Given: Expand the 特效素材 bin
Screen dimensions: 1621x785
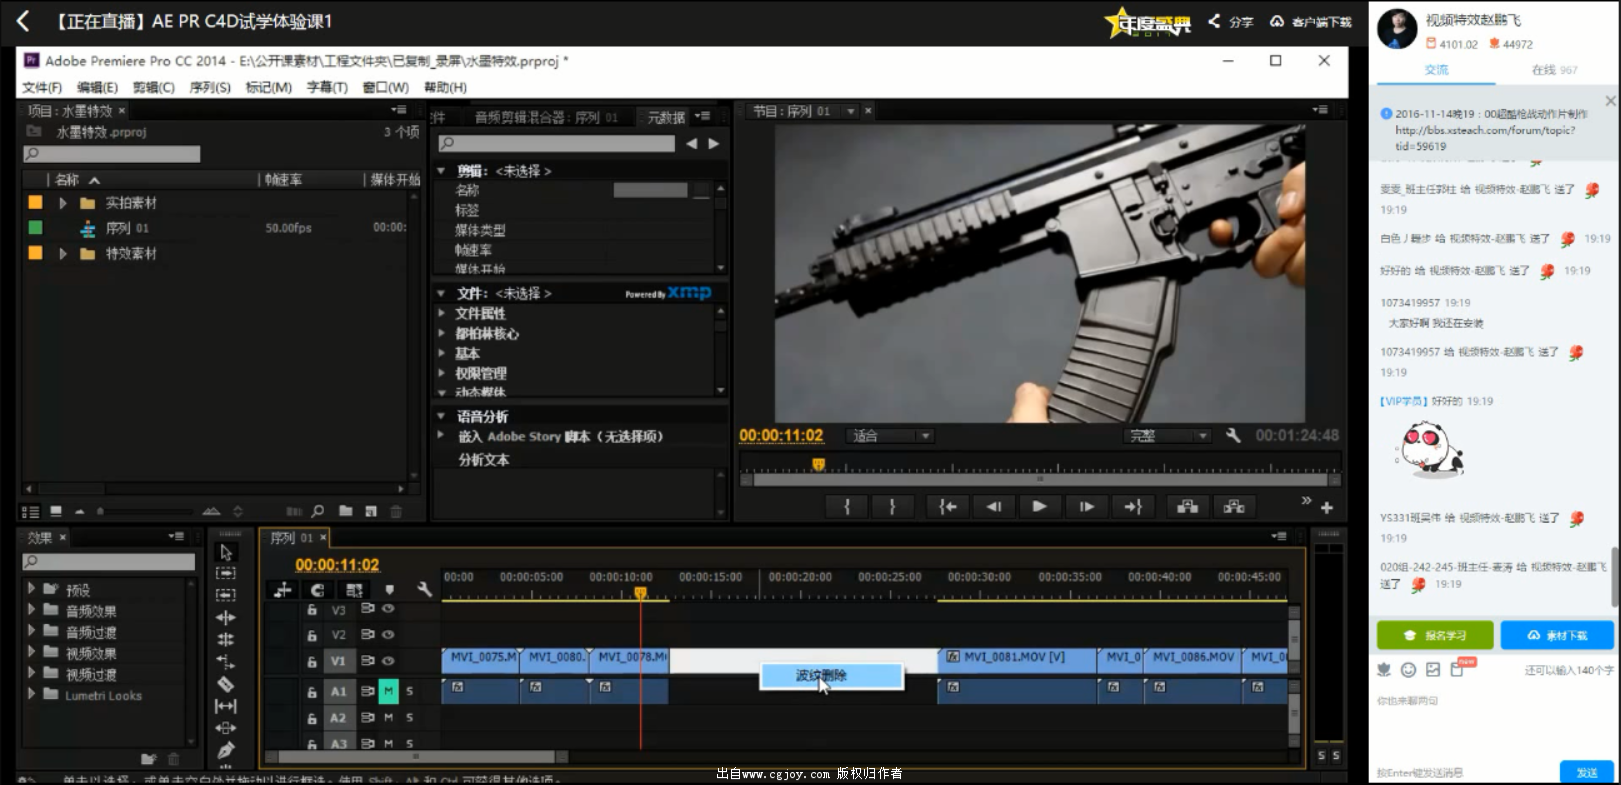Looking at the screenshot, I should pyautogui.click(x=63, y=254).
